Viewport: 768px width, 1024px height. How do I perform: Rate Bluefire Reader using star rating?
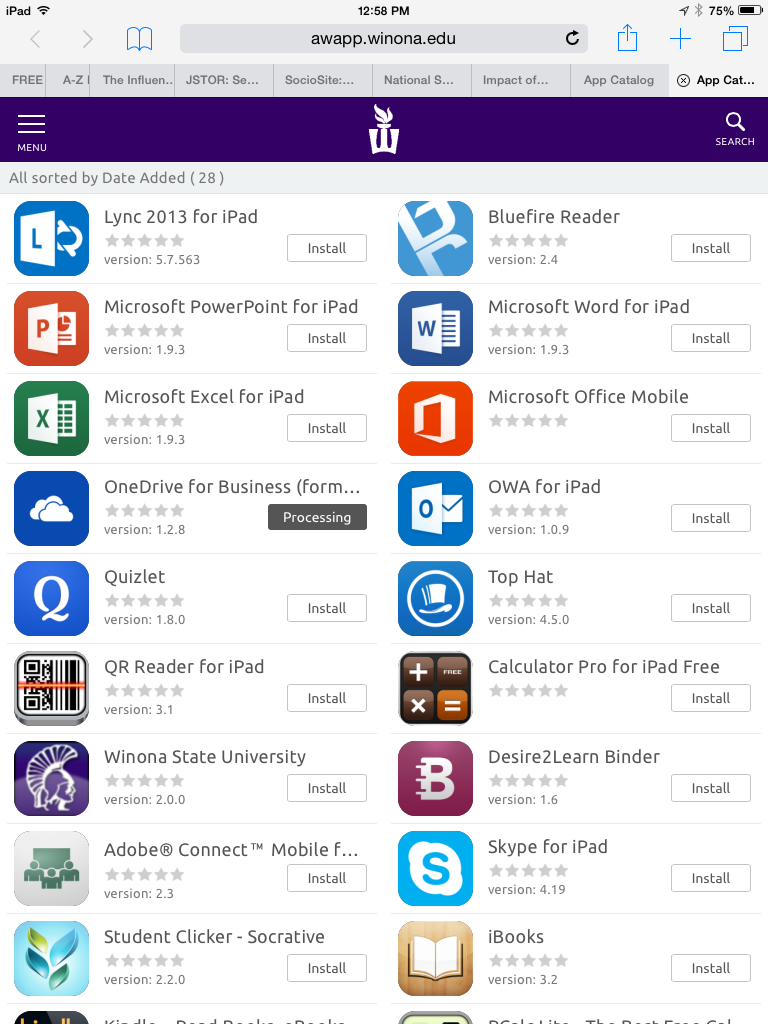coord(527,240)
